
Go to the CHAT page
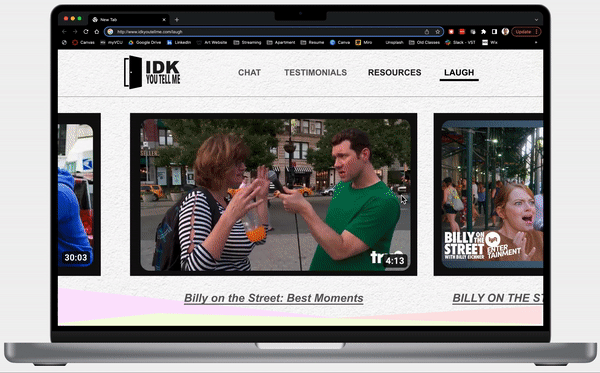[249, 72]
